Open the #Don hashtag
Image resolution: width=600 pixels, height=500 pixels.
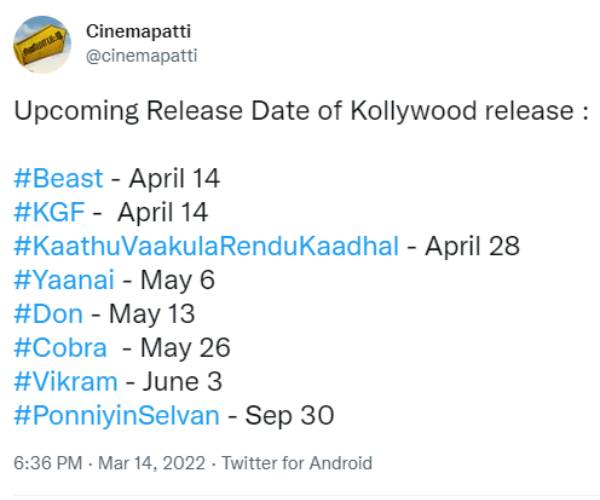(x=50, y=314)
